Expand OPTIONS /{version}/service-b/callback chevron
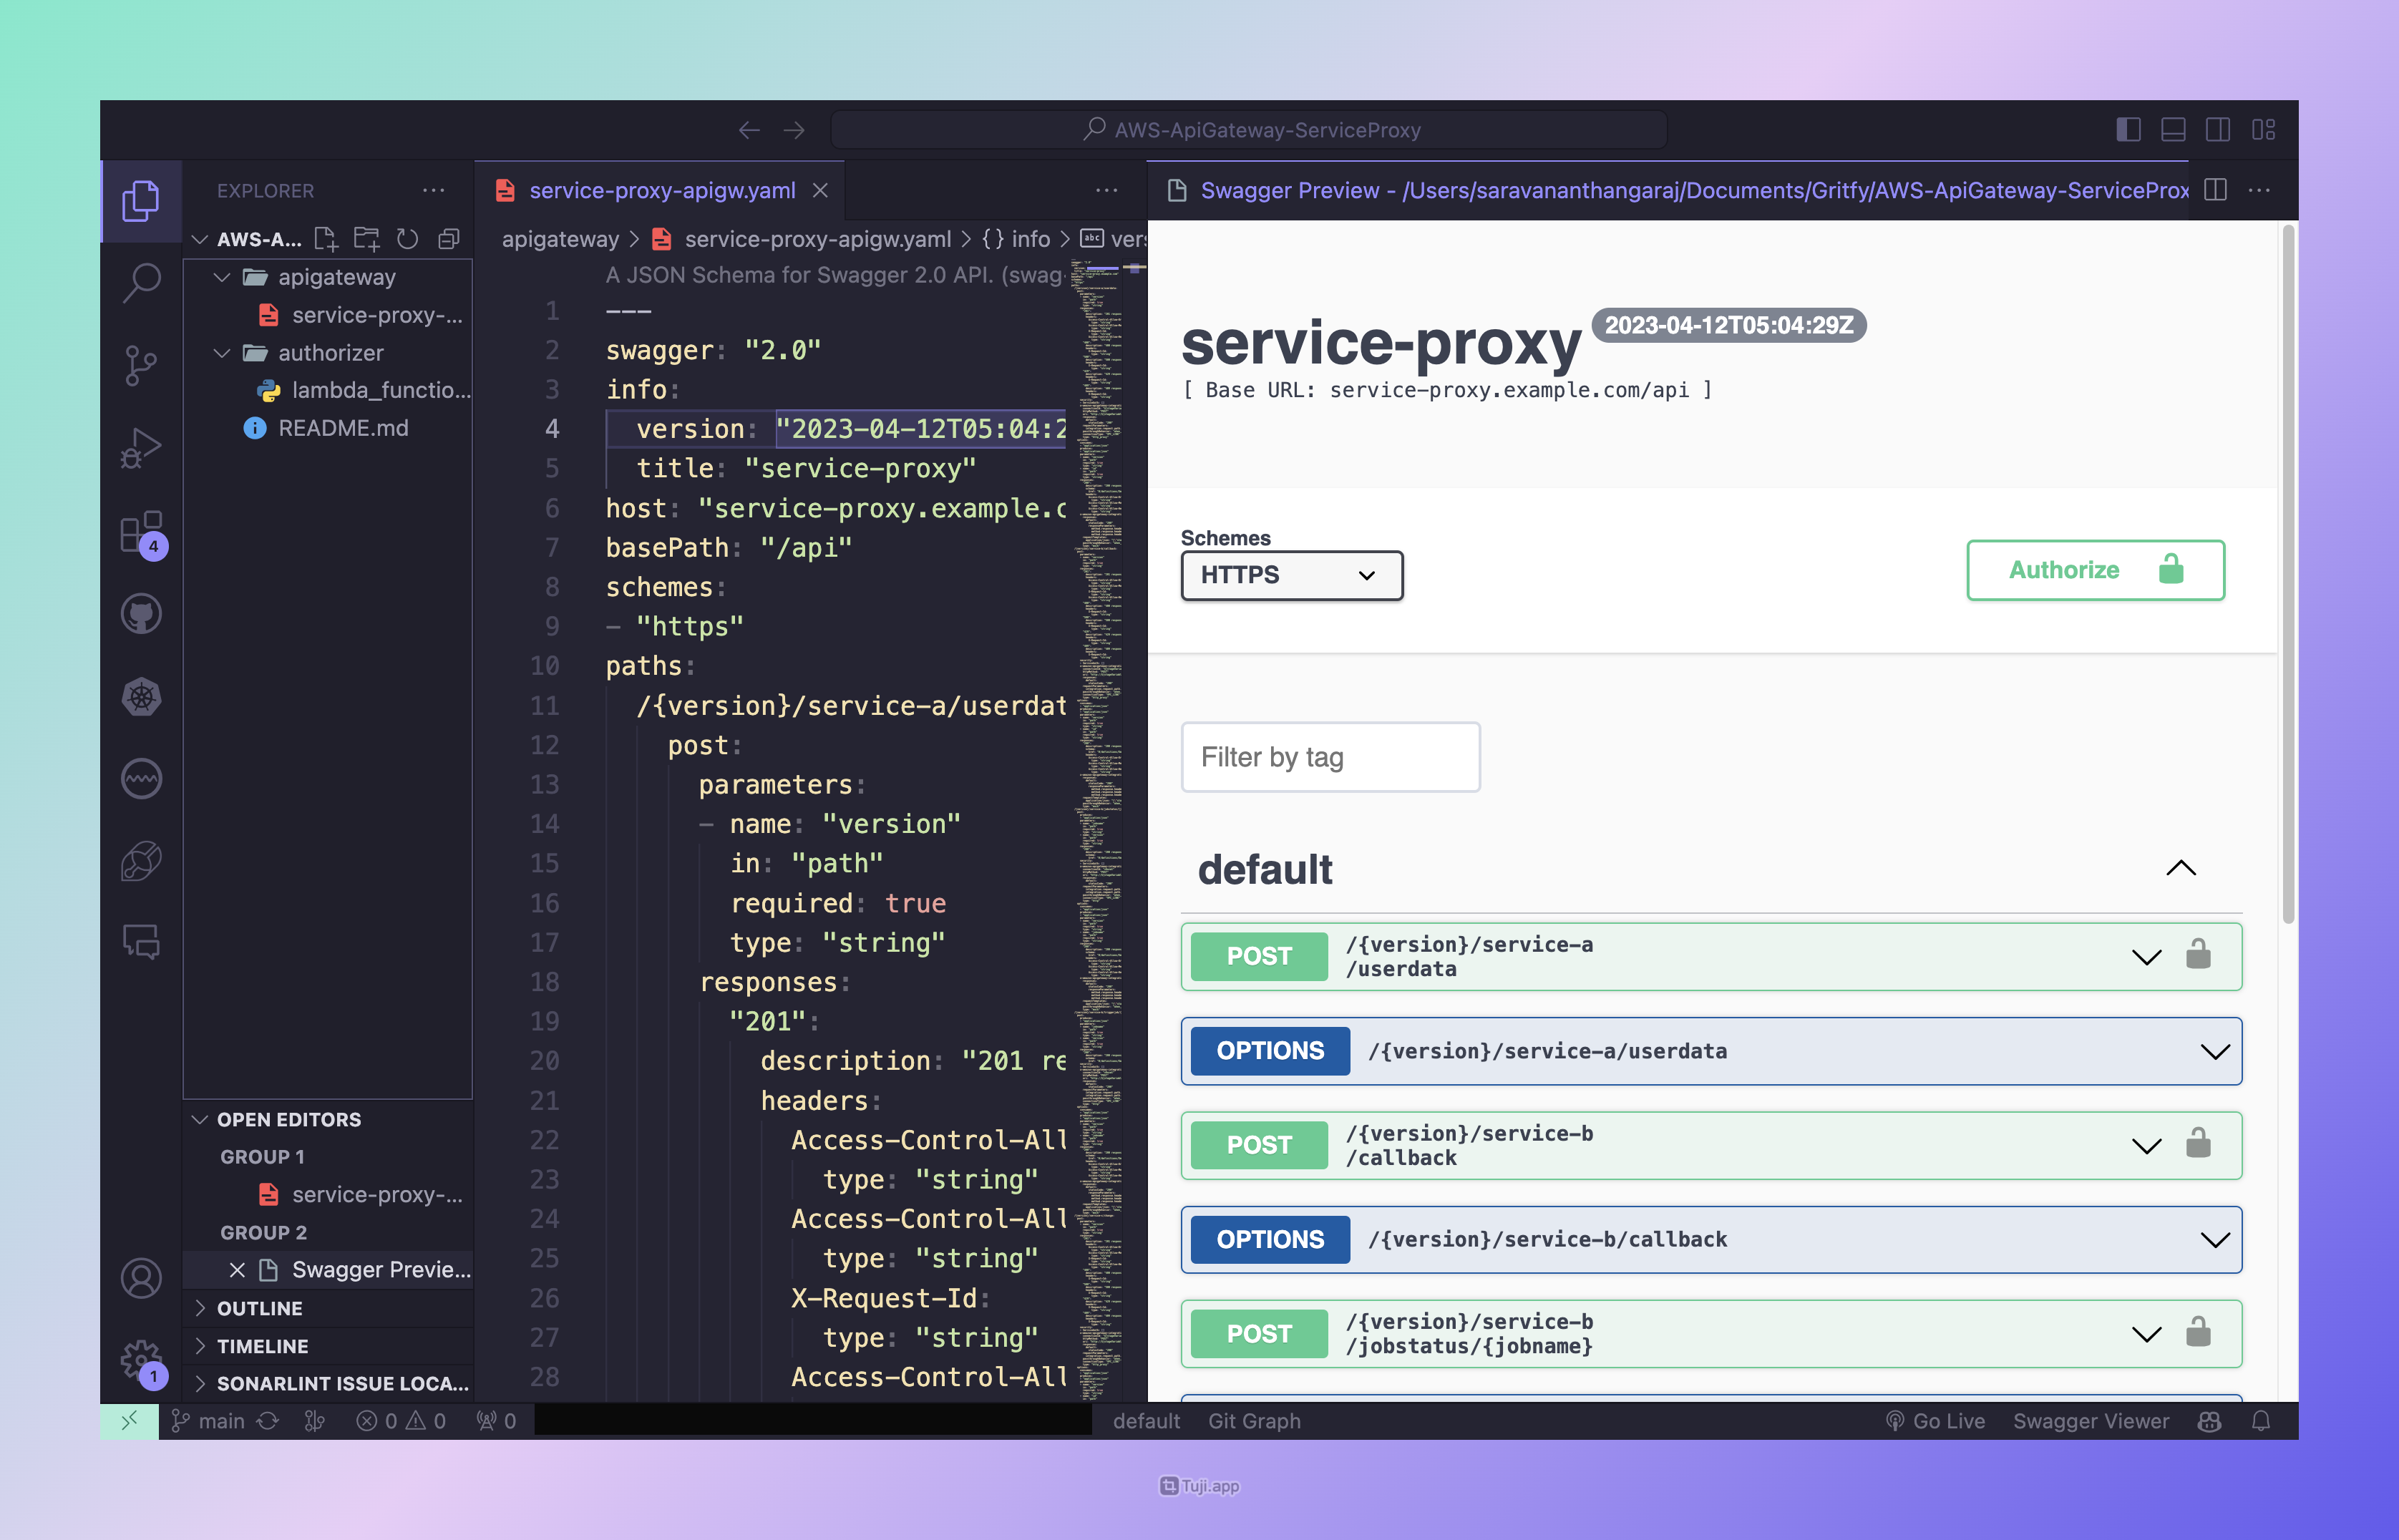This screenshot has width=2399, height=1540. coord(2215,1240)
